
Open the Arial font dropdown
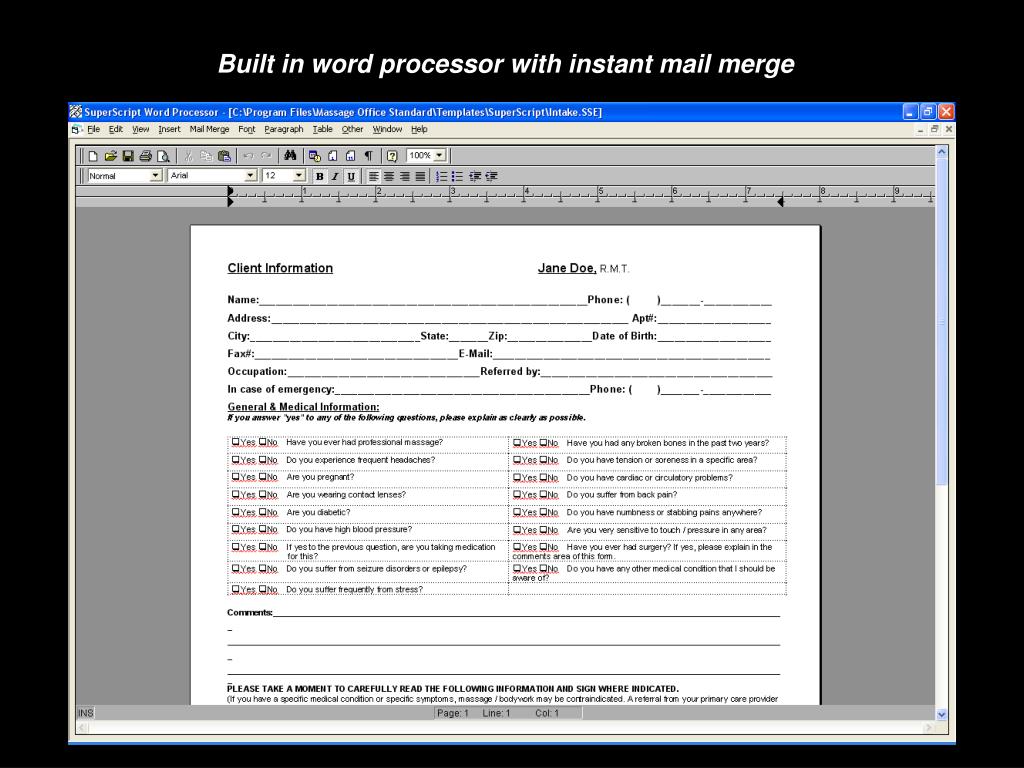(251, 176)
